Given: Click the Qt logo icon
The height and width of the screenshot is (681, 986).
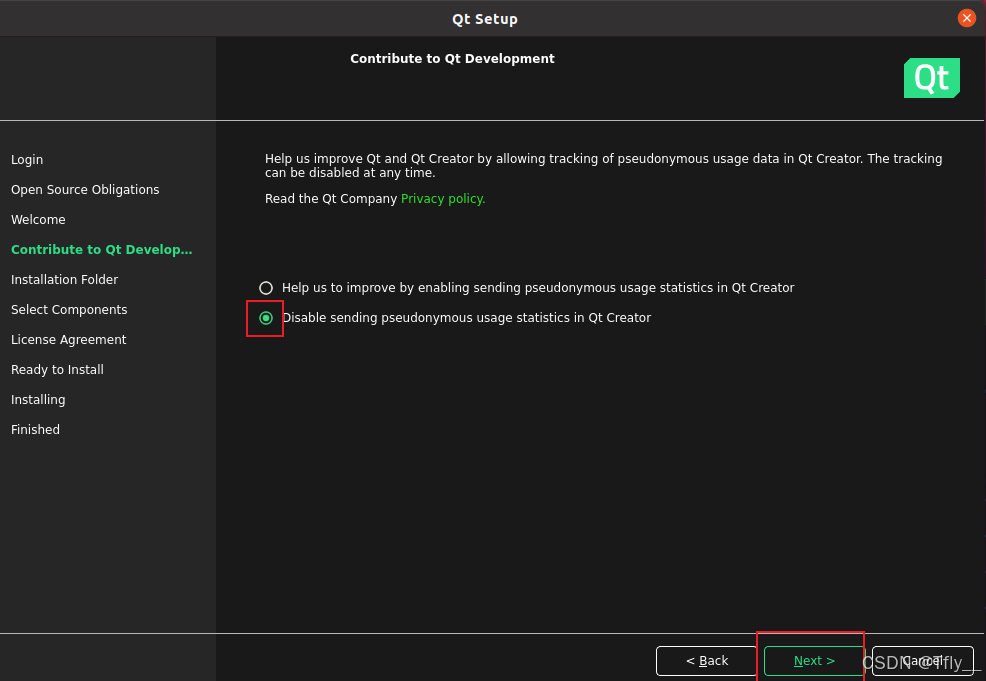Looking at the screenshot, I should point(931,78).
